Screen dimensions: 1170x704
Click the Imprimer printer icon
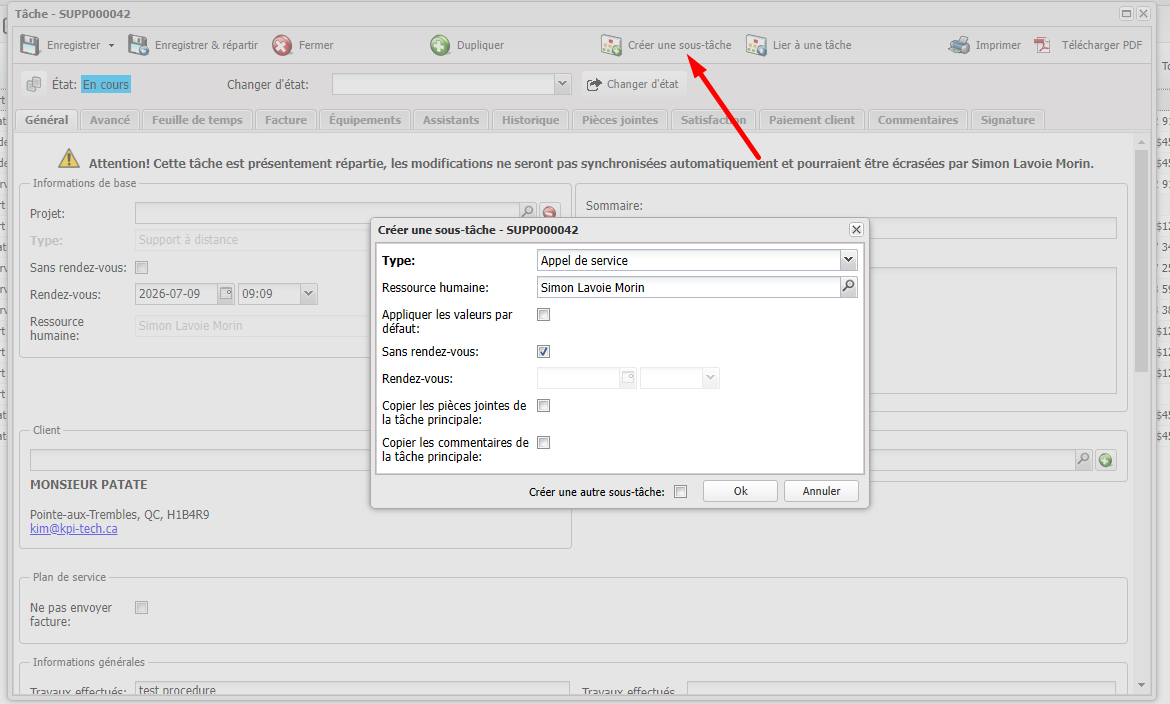[x=959, y=45]
